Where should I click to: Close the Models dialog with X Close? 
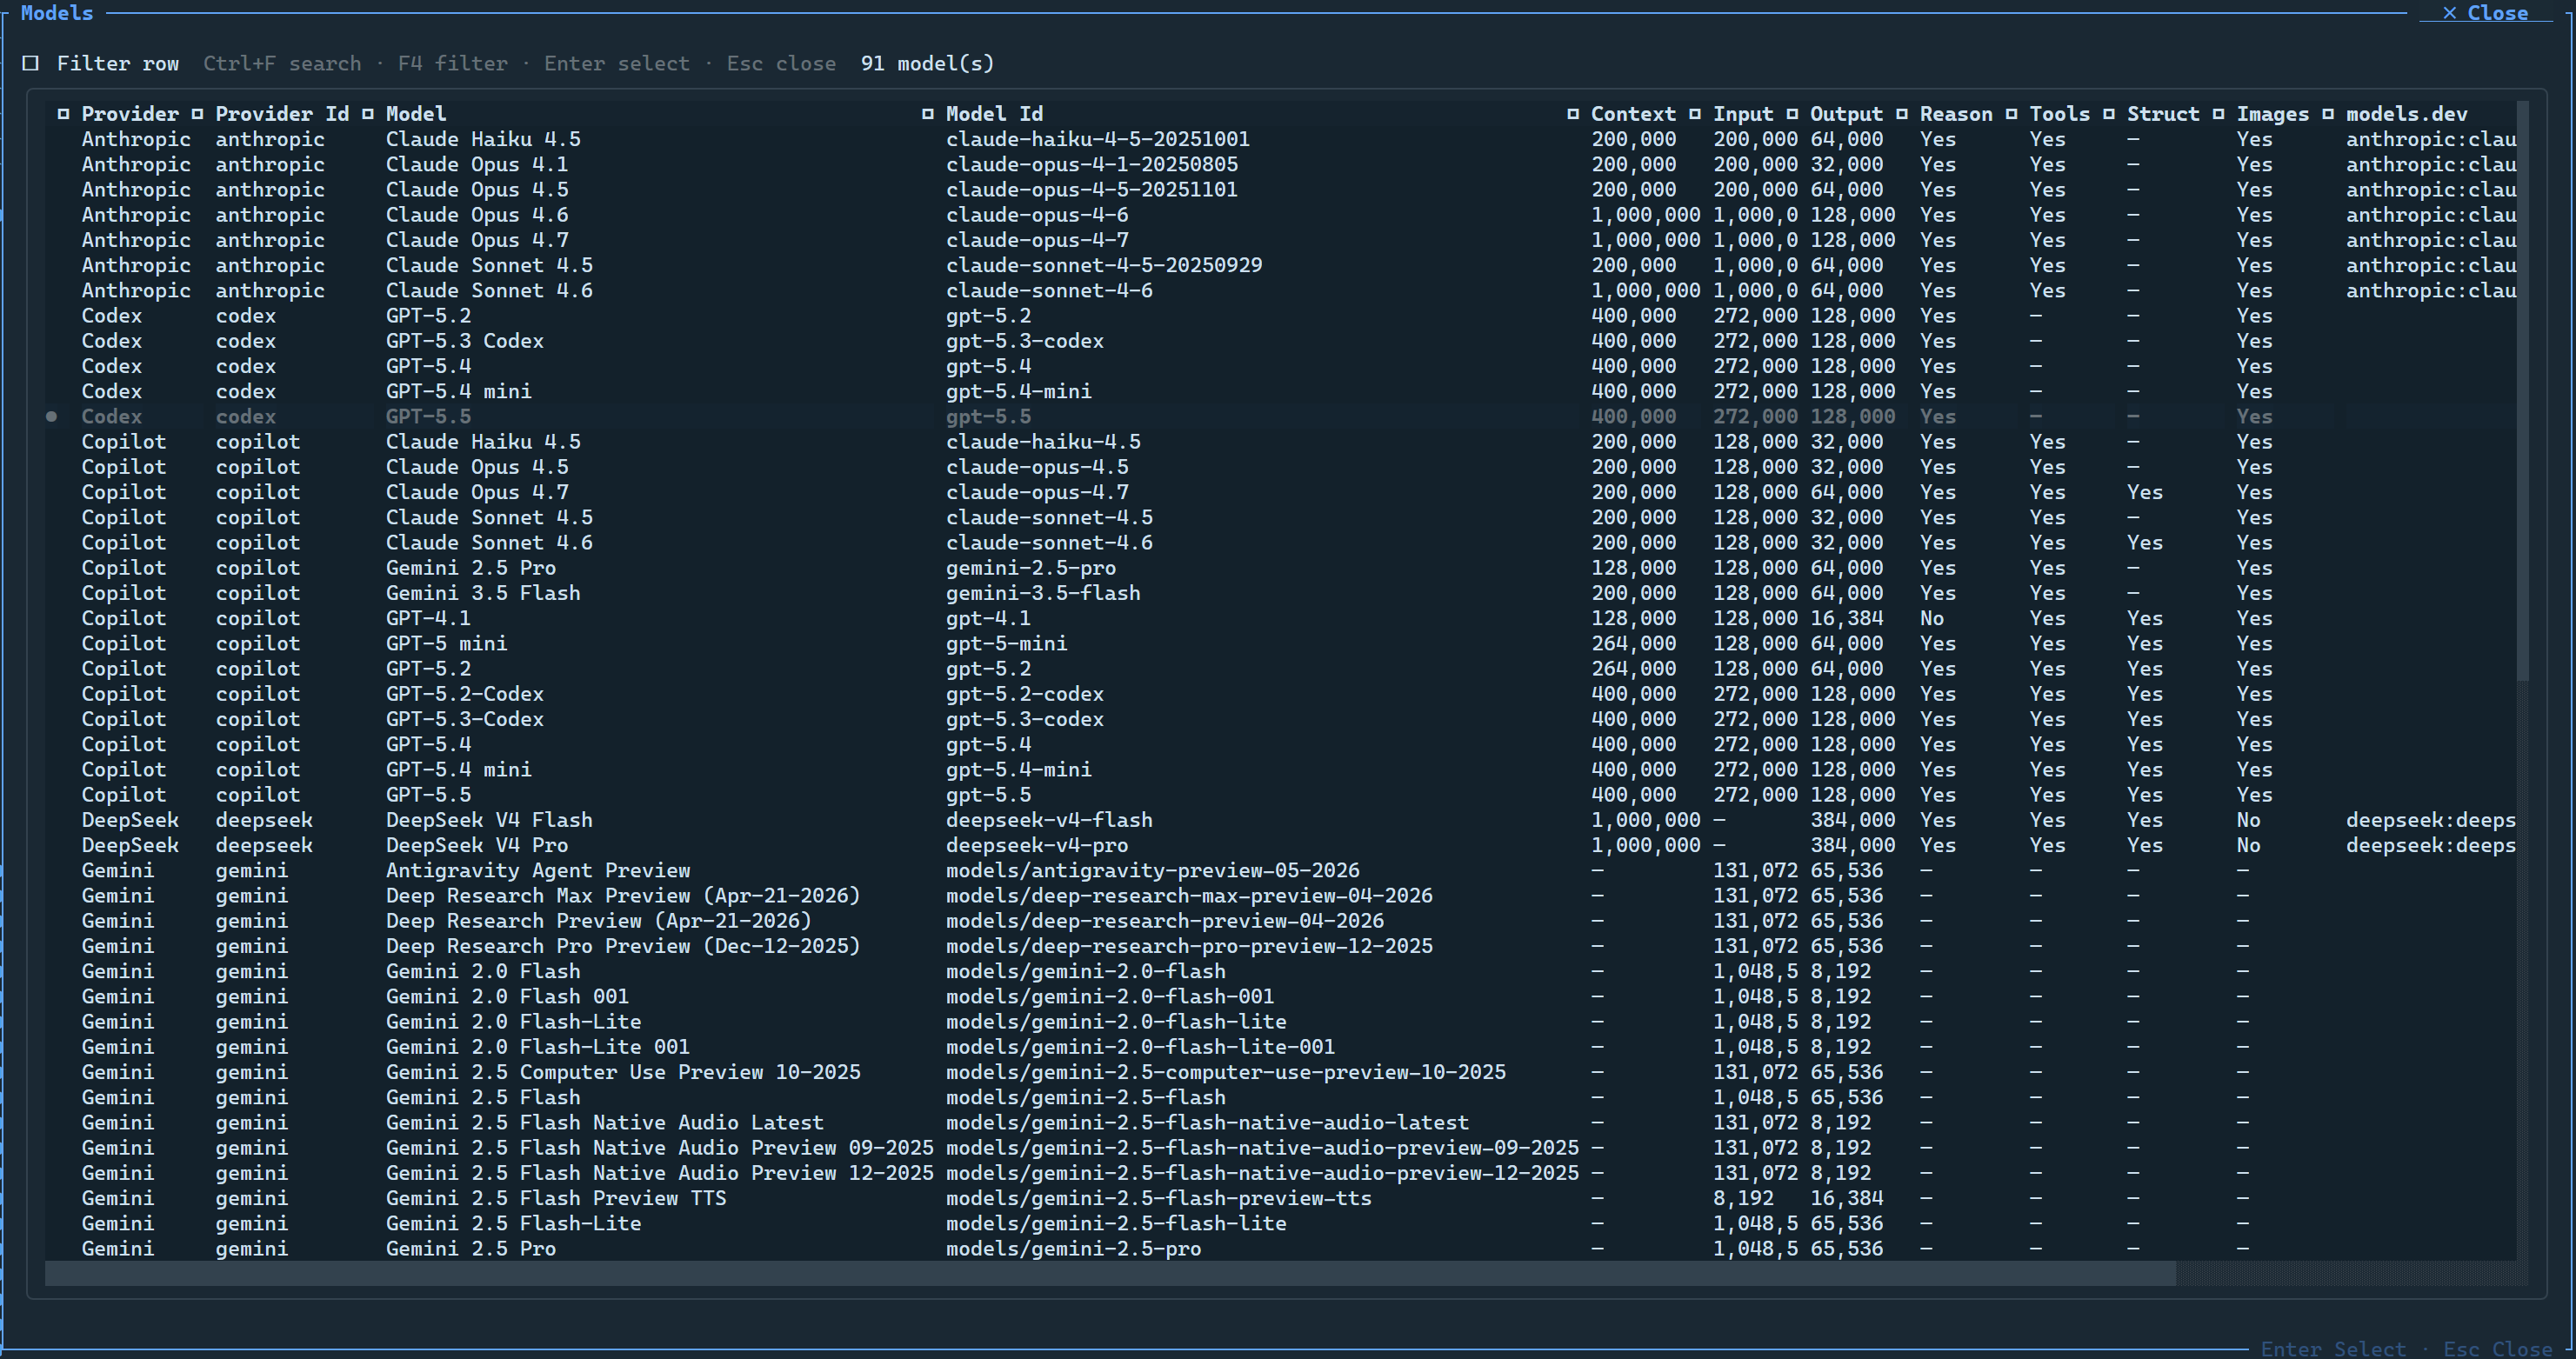[x=2485, y=13]
